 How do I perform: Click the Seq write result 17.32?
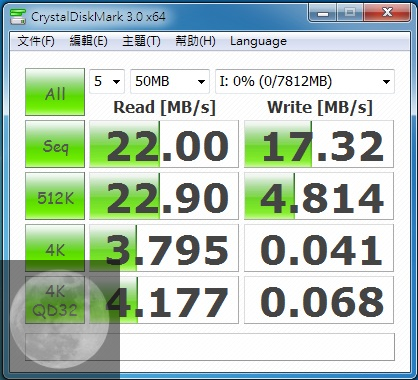pos(319,144)
